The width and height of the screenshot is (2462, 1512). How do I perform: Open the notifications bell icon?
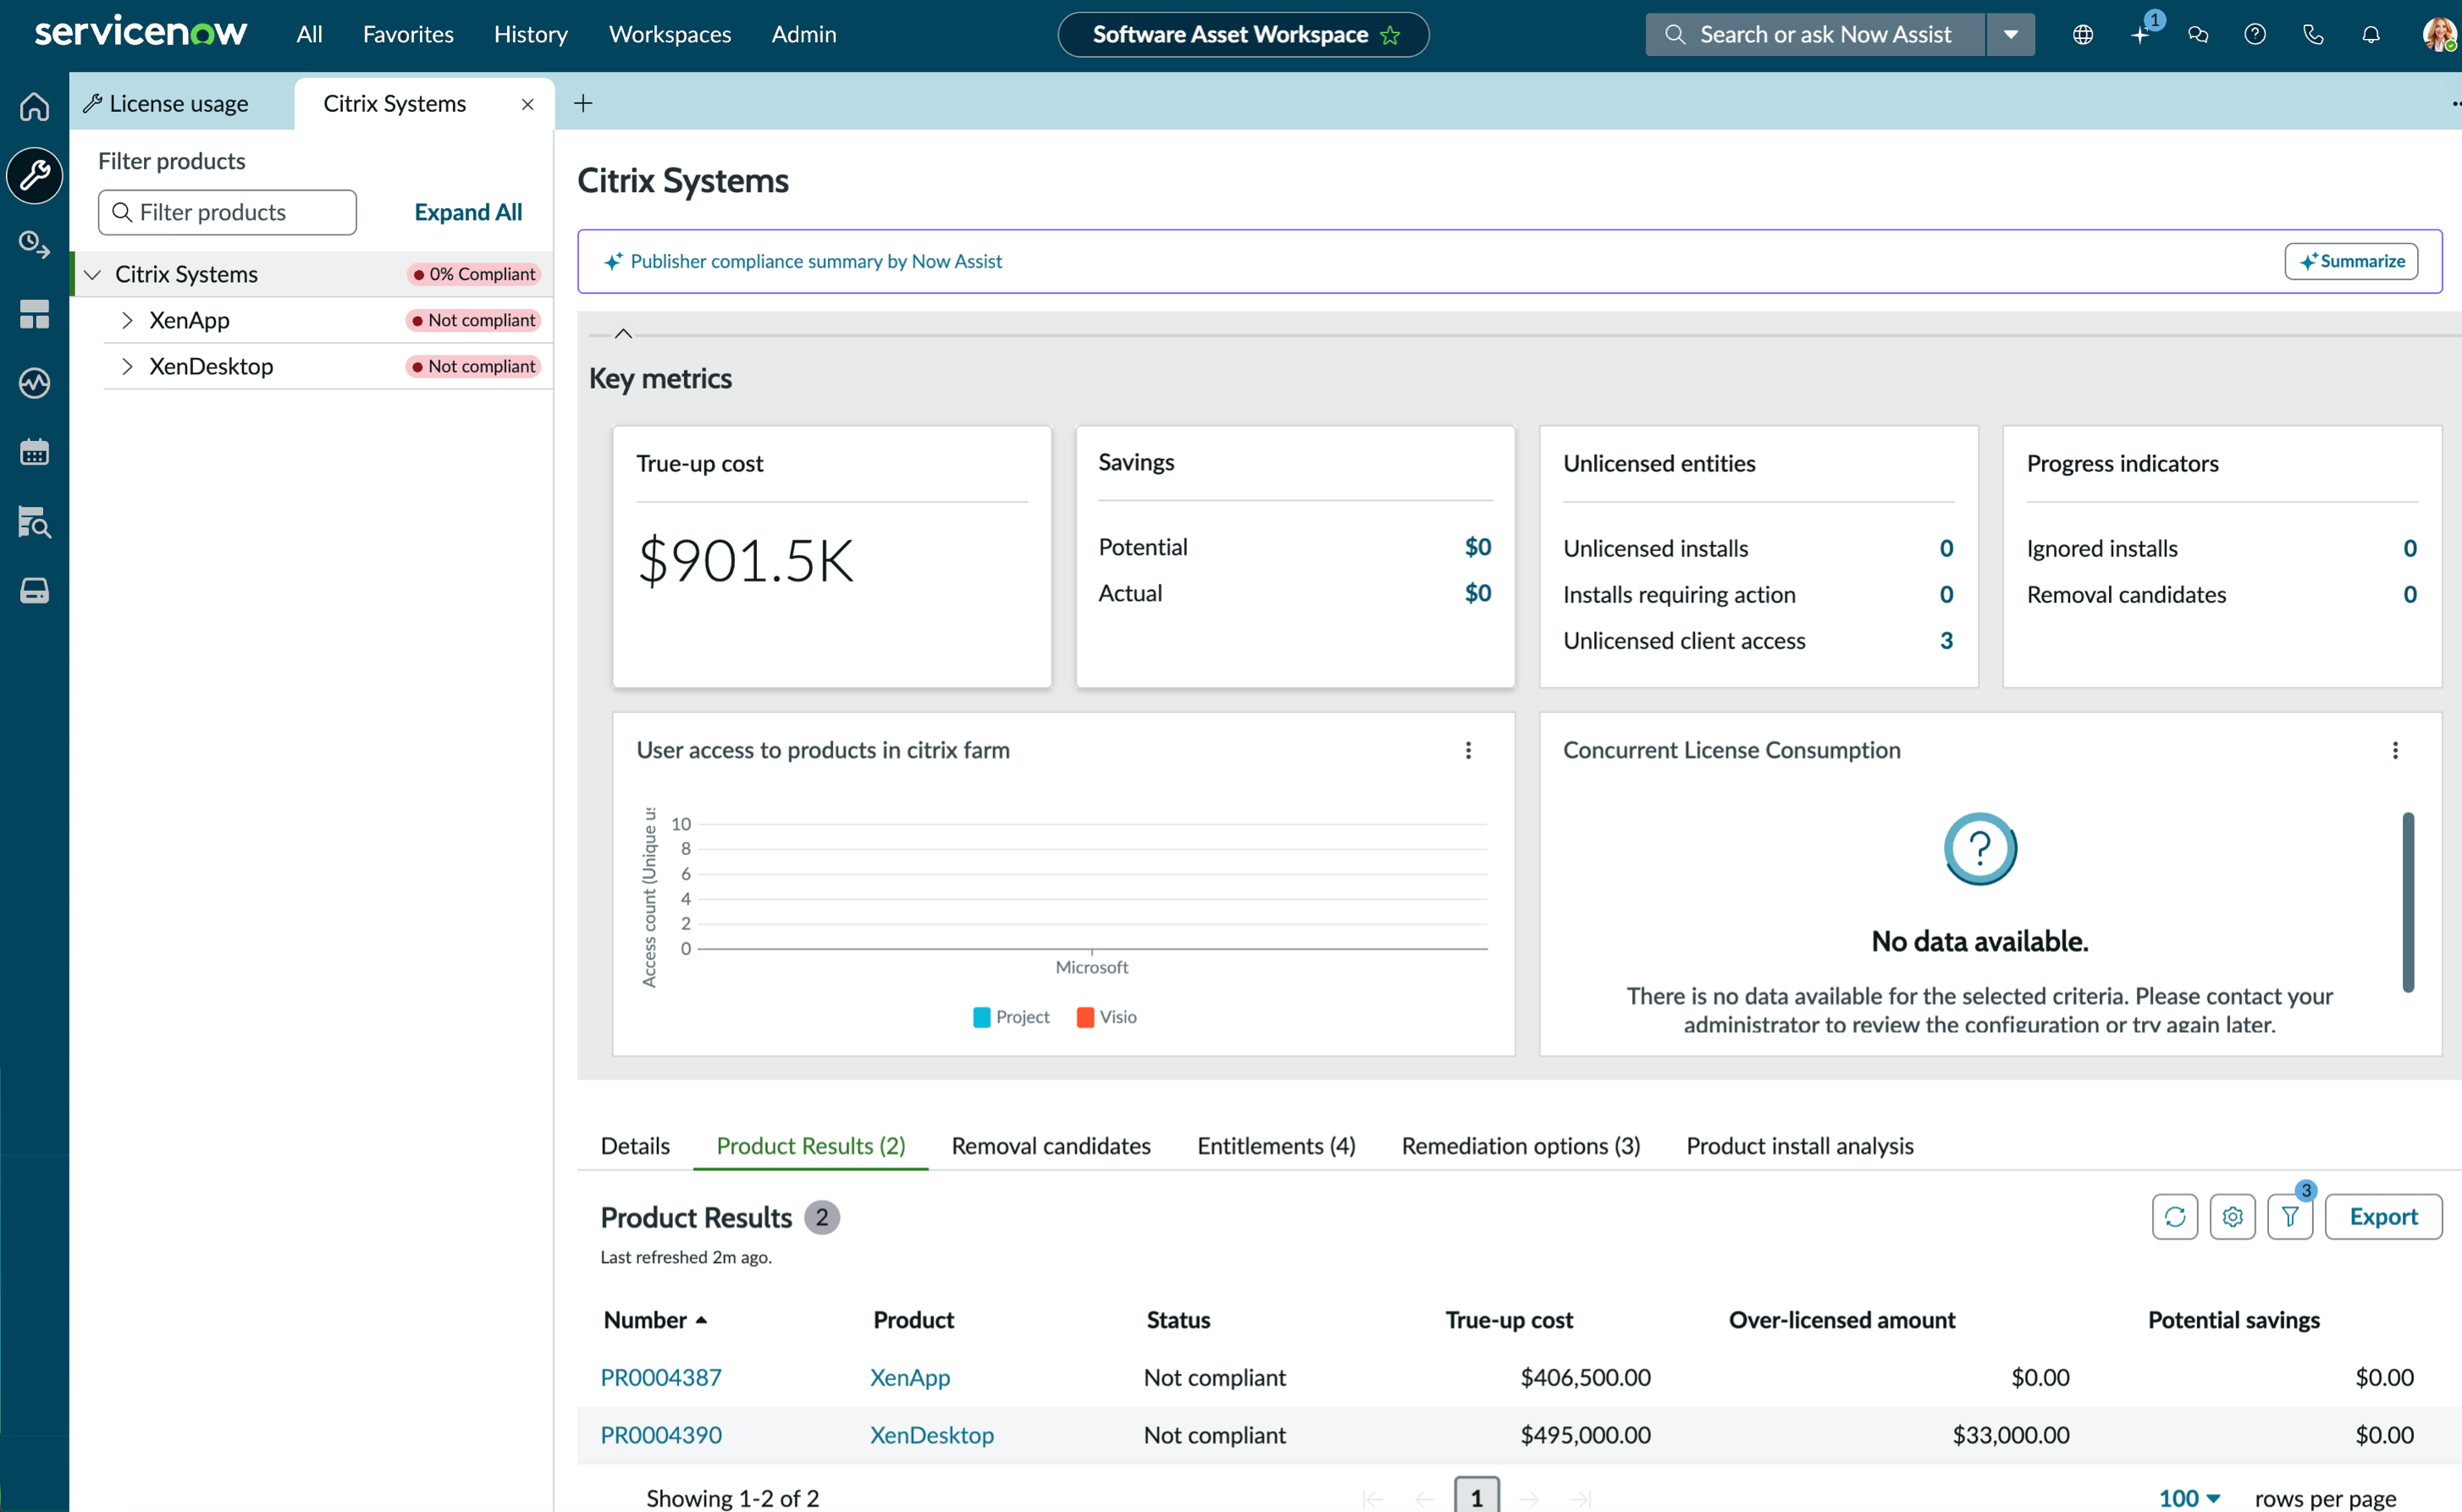pyautogui.click(x=2371, y=35)
